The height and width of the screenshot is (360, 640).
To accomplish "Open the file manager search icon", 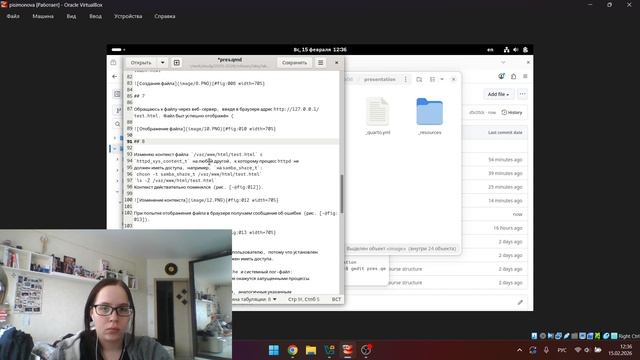I will coord(419,79).
